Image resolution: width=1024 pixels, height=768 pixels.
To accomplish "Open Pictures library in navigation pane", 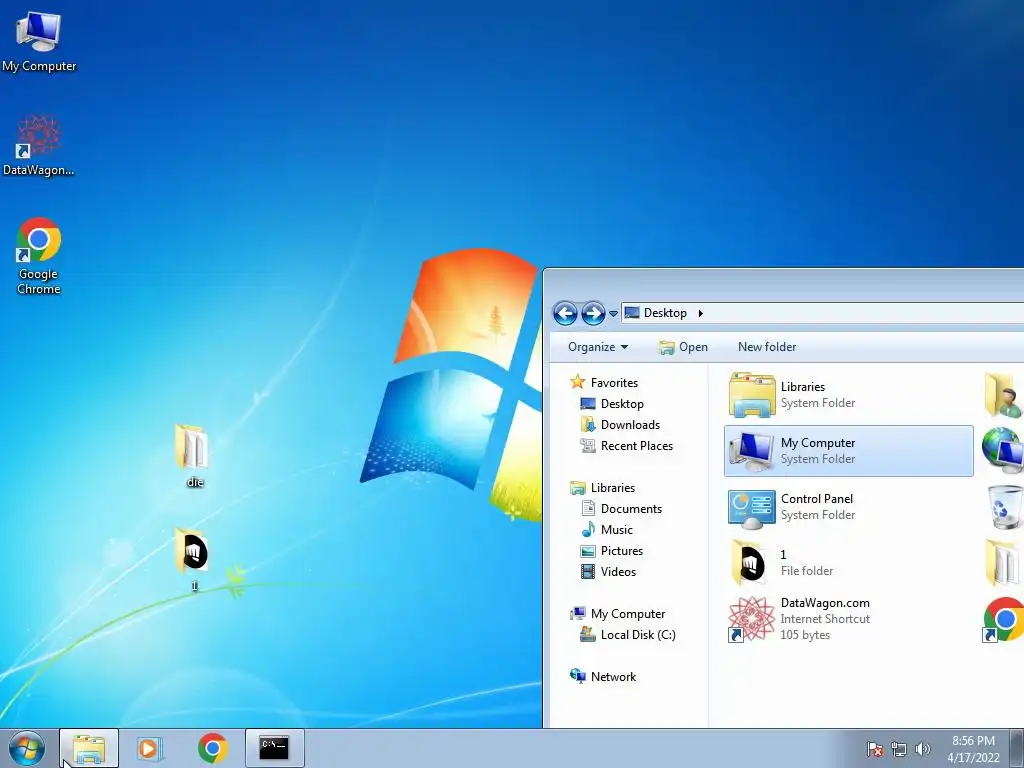I will tap(612, 551).
